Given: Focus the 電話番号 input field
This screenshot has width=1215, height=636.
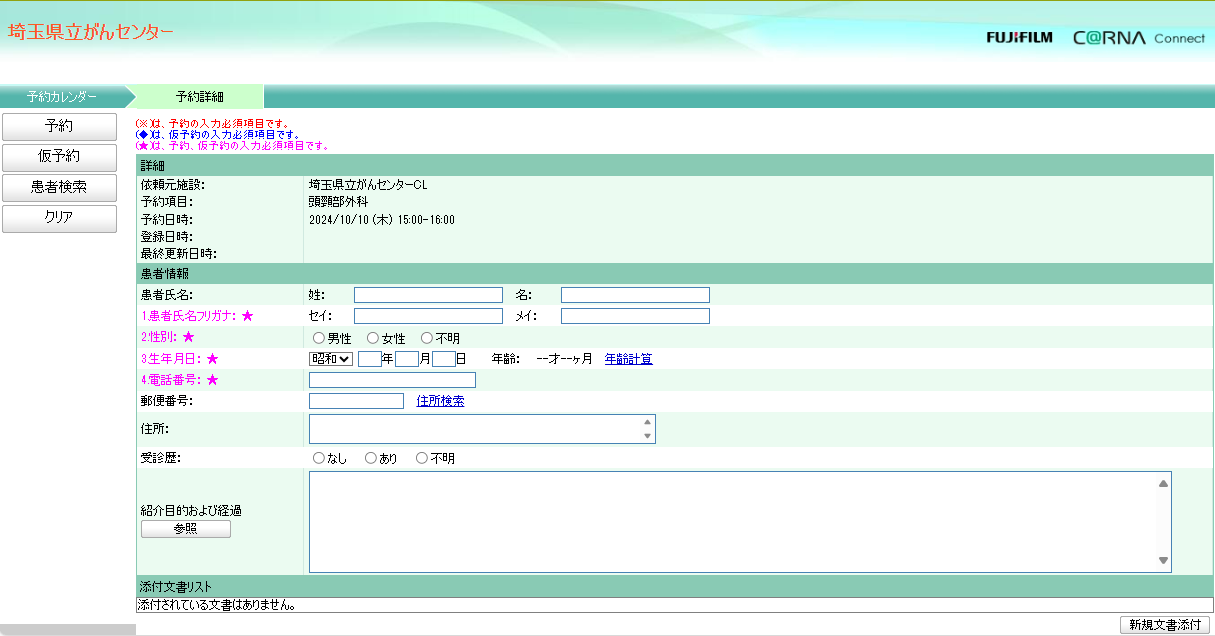Looking at the screenshot, I should click(x=392, y=380).
